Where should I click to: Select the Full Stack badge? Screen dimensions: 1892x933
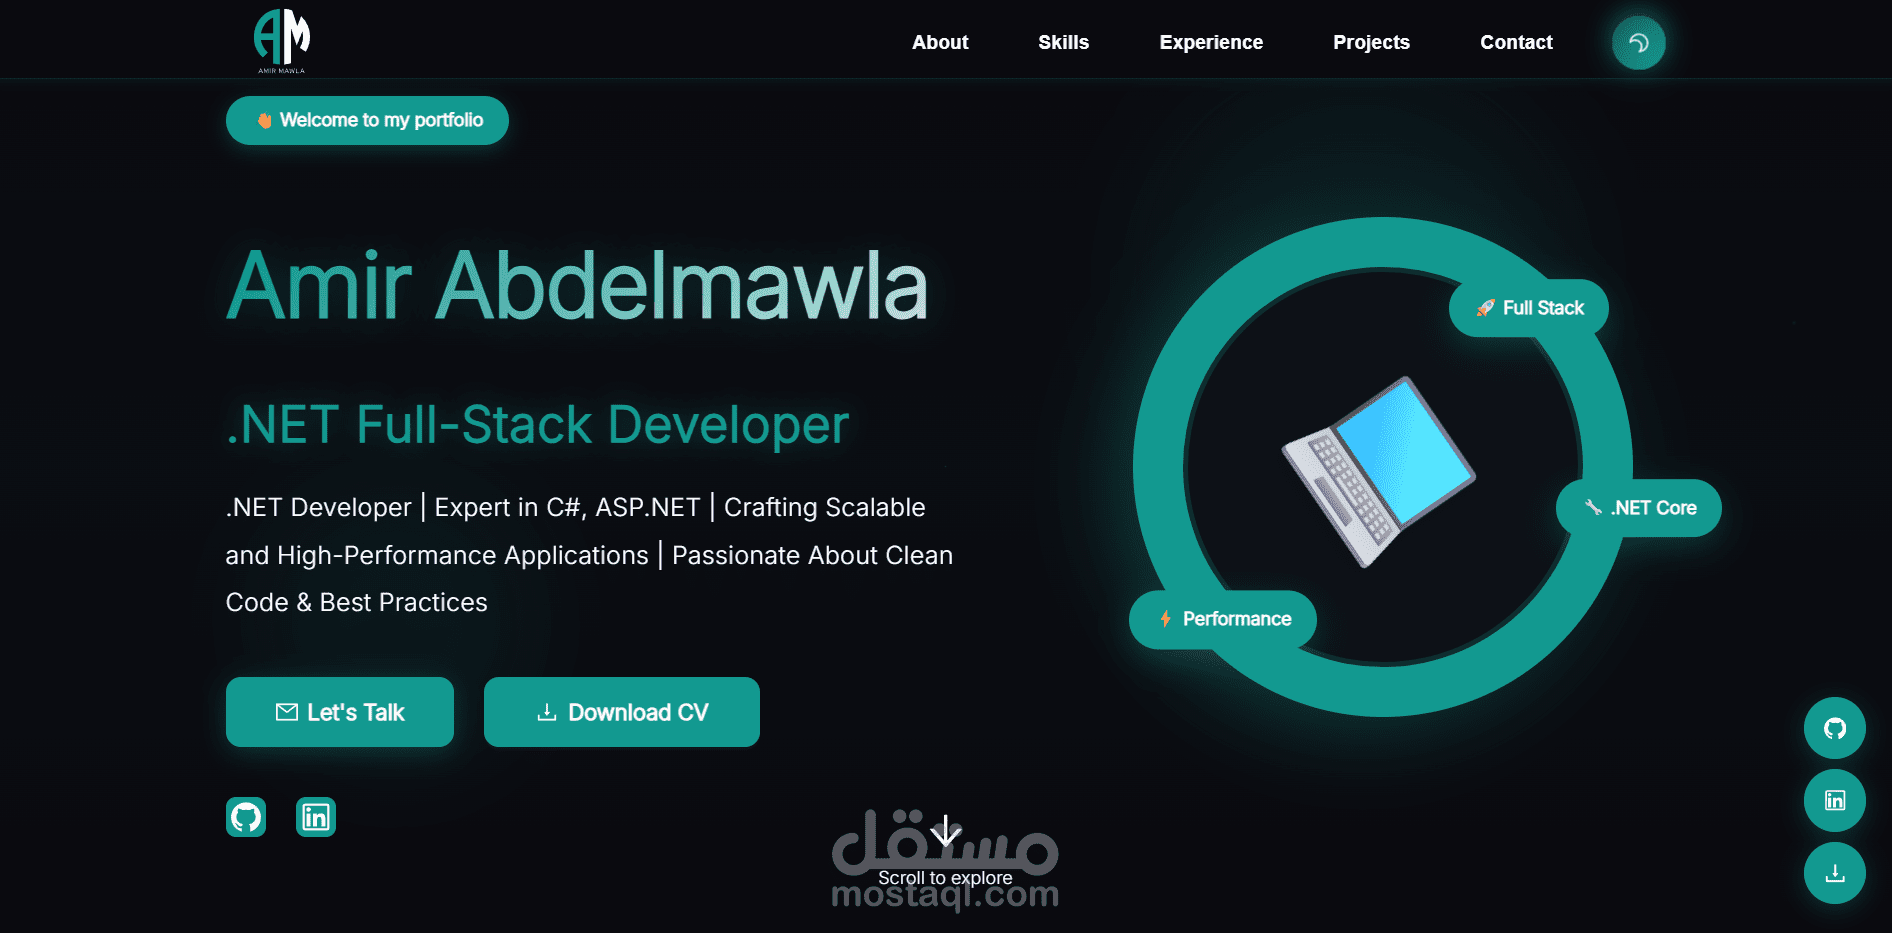1529,308
